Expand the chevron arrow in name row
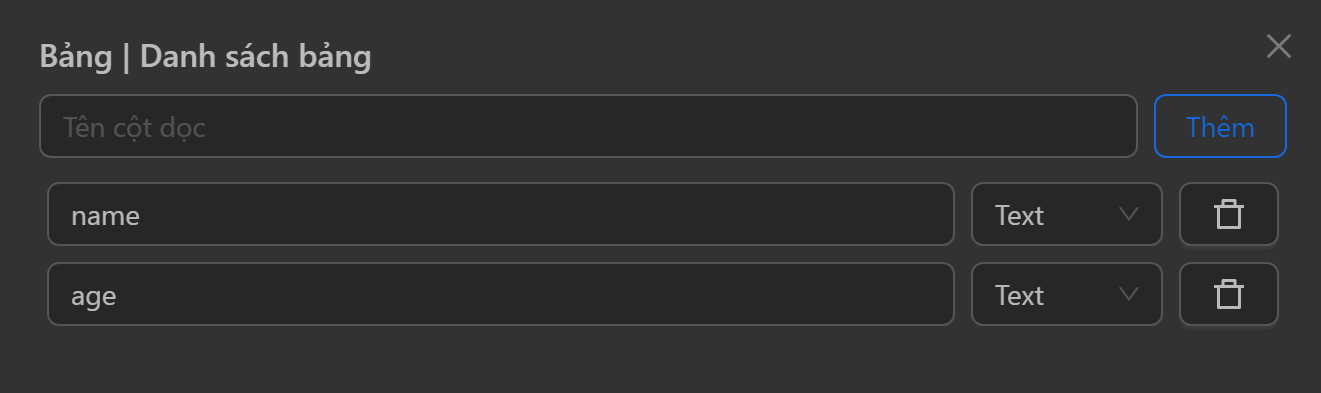 tap(1129, 214)
